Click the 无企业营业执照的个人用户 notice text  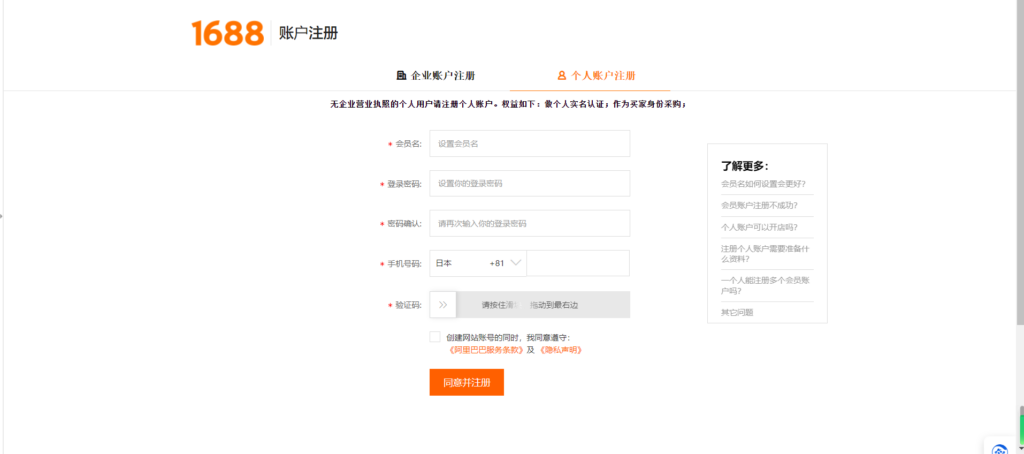[x=508, y=104]
